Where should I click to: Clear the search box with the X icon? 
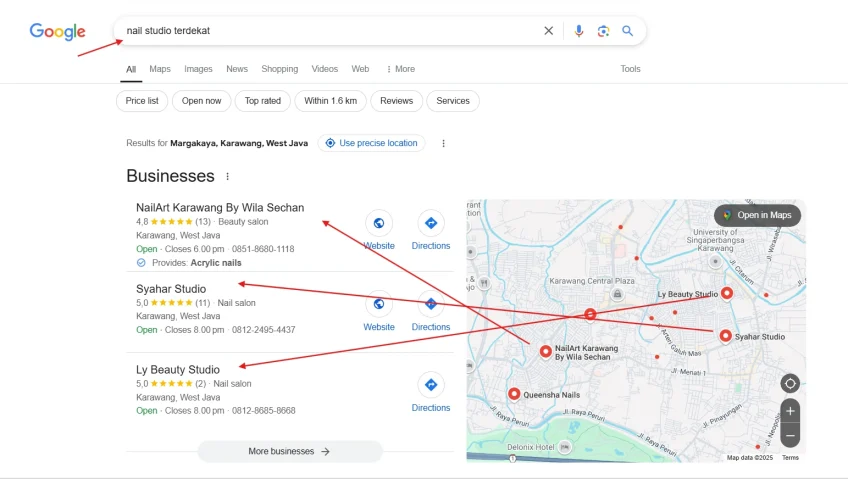point(548,31)
